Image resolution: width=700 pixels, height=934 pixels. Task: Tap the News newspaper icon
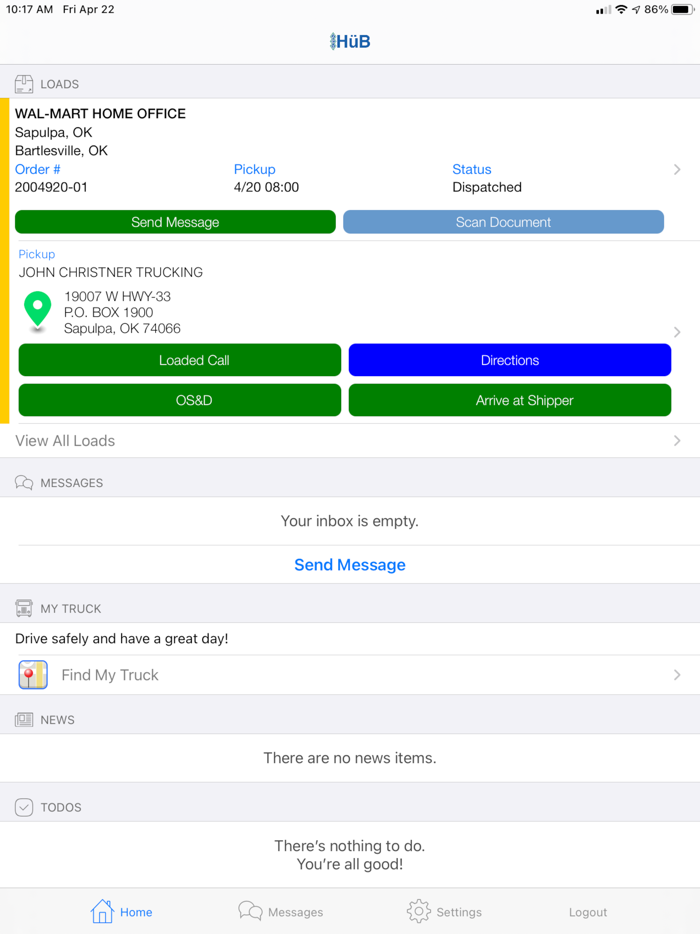tap(24, 720)
